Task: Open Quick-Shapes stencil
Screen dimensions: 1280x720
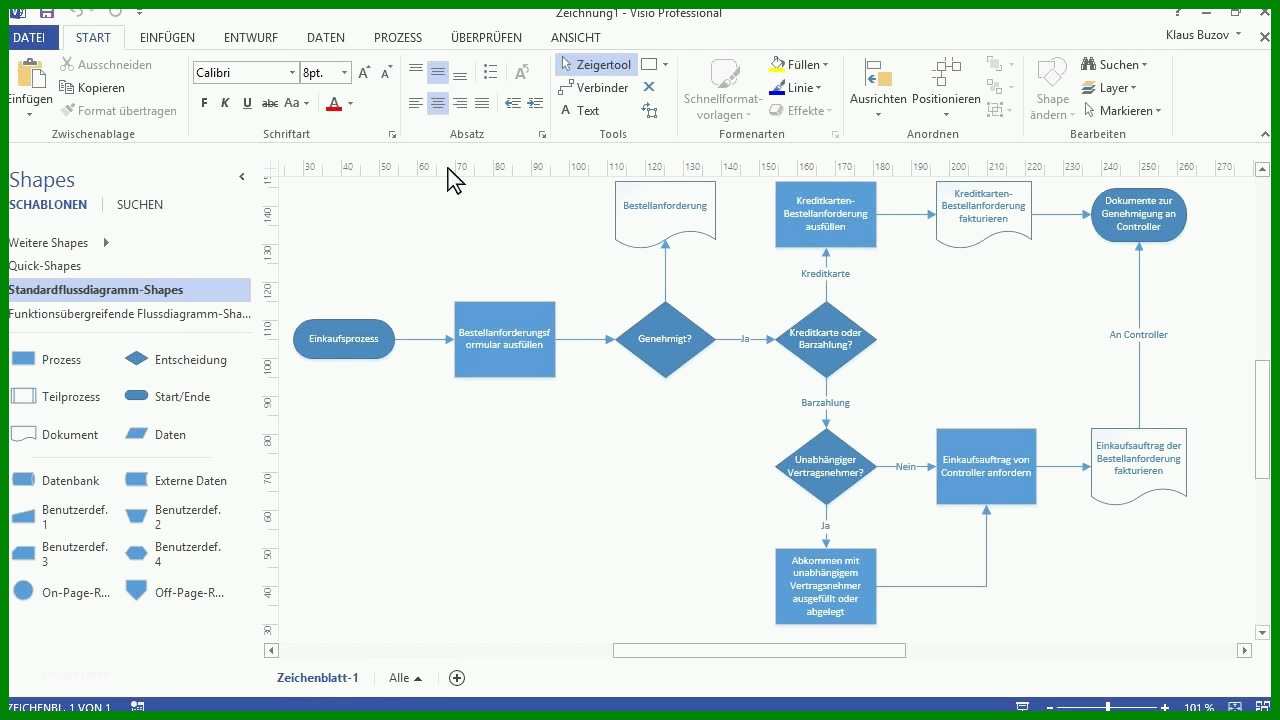Action: 45,266
